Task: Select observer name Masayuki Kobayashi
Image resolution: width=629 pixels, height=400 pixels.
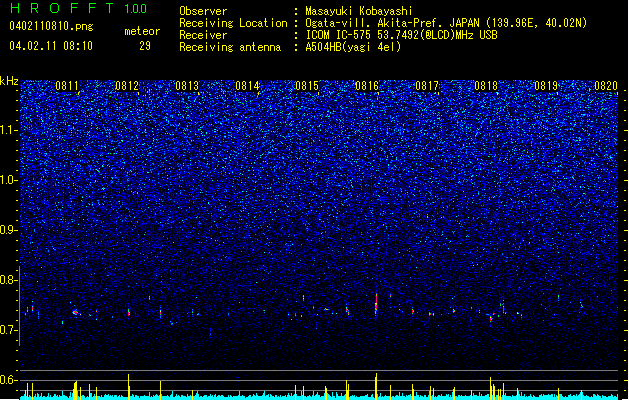Action: coord(359,11)
